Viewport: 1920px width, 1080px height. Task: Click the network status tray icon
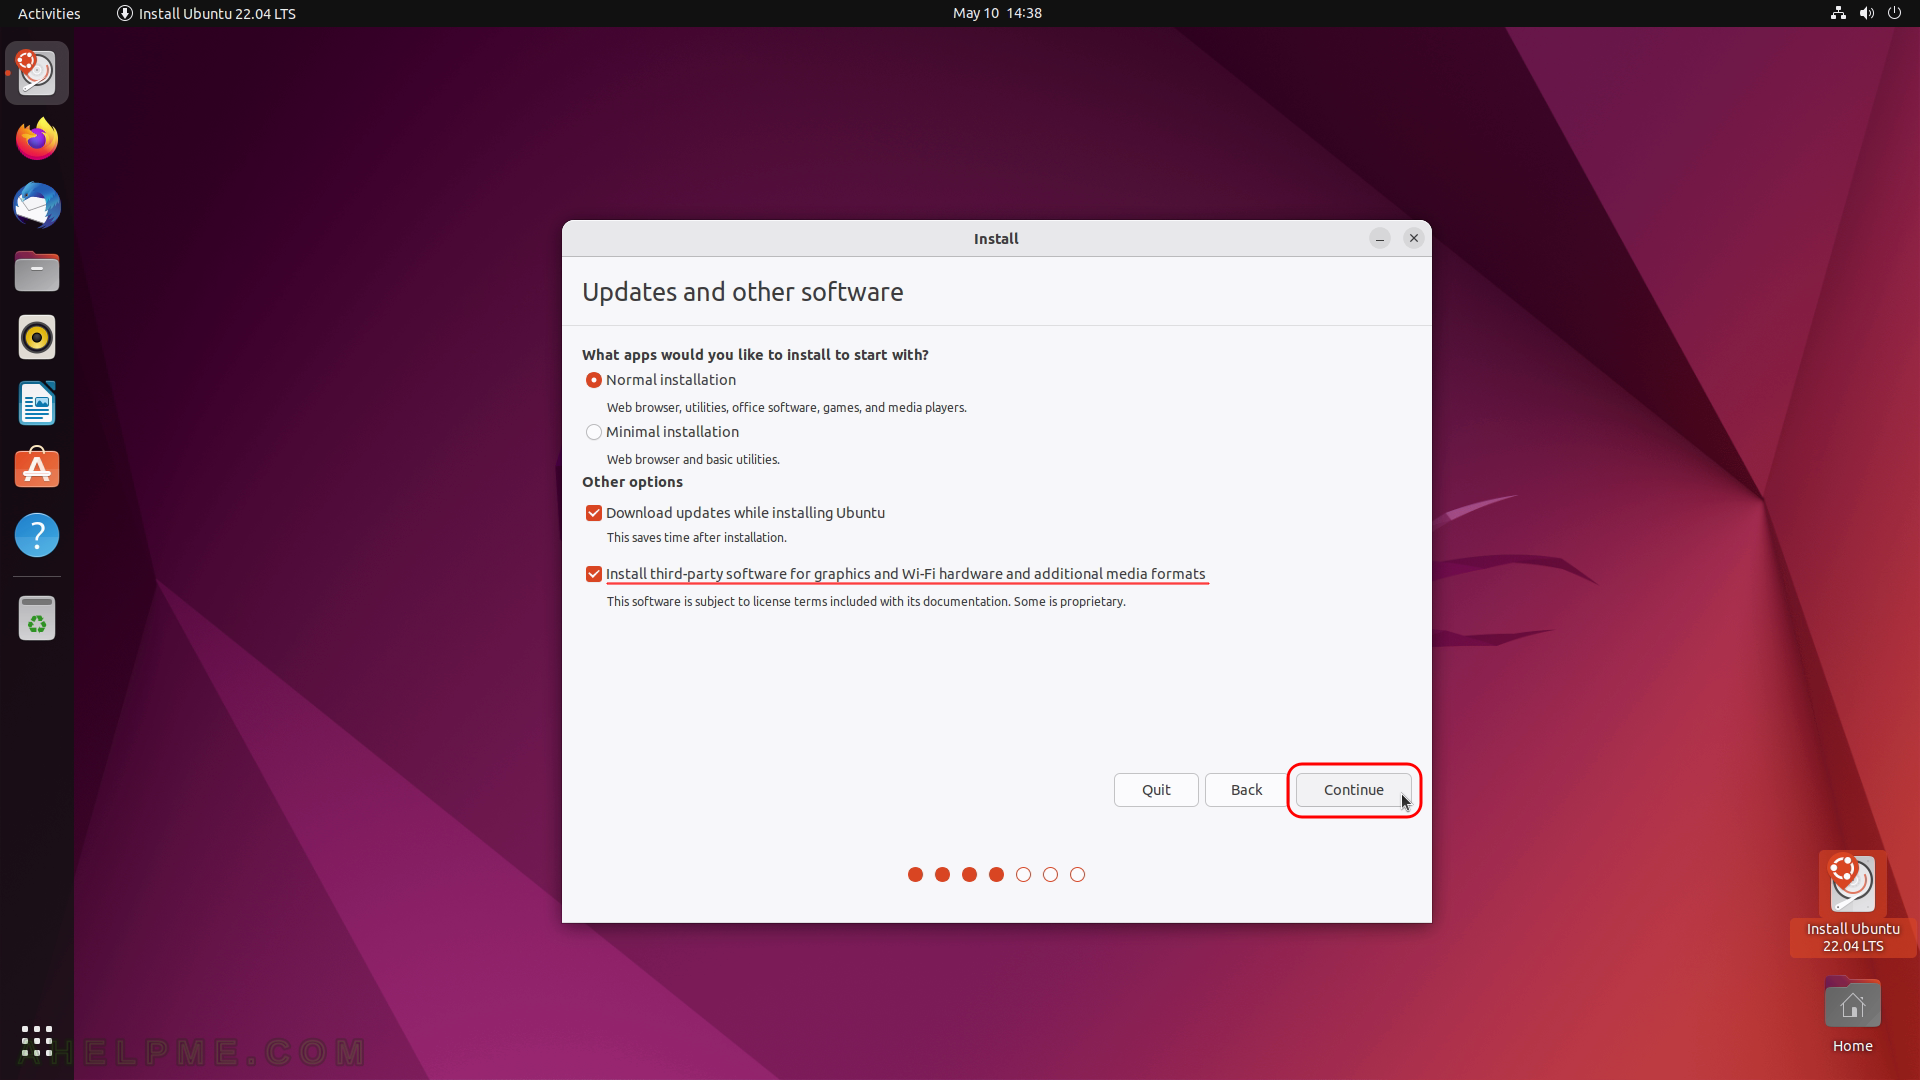point(1838,13)
